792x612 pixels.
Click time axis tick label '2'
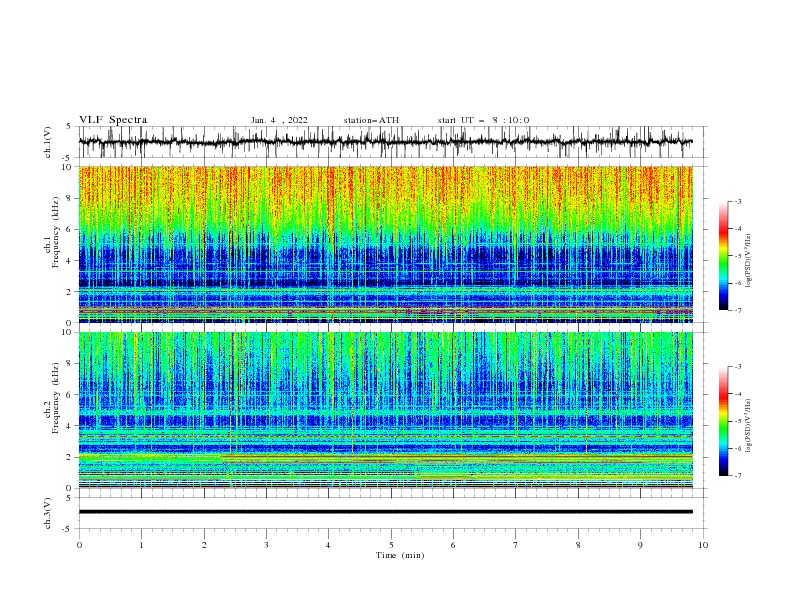[204, 545]
